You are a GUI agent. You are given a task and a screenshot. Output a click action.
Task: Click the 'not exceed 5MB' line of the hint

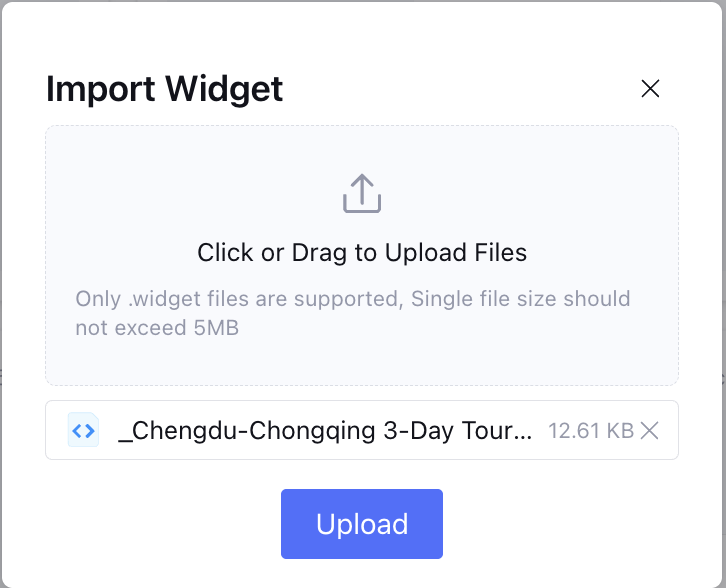(x=157, y=328)
